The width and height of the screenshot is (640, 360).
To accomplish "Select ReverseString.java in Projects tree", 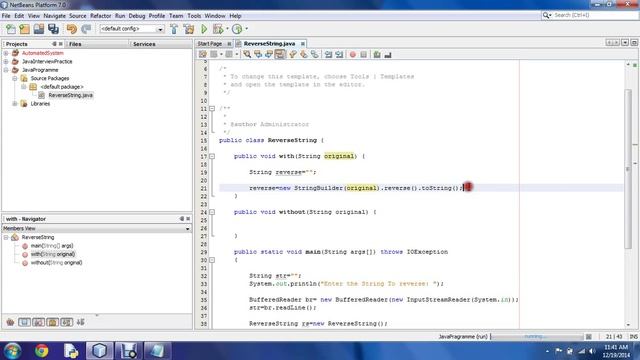I will pyautogui.click(x=70, y=95).
